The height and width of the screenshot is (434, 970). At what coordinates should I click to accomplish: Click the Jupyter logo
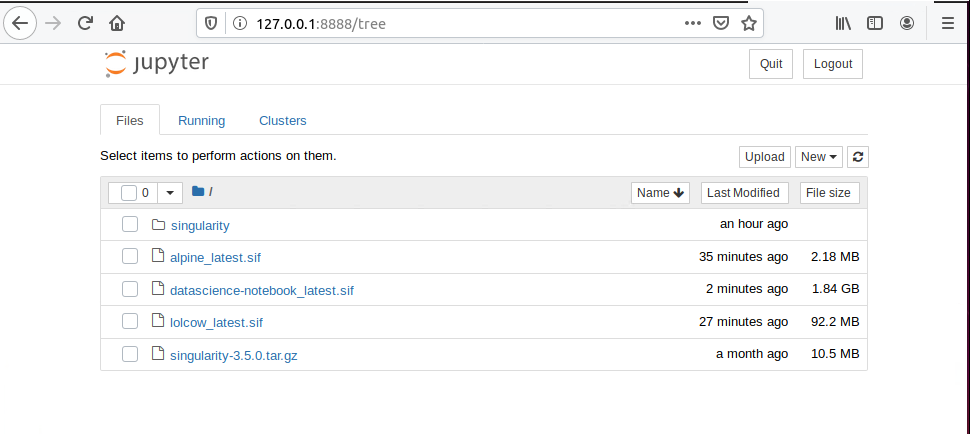pyautogui.click(x=157, y=64)
